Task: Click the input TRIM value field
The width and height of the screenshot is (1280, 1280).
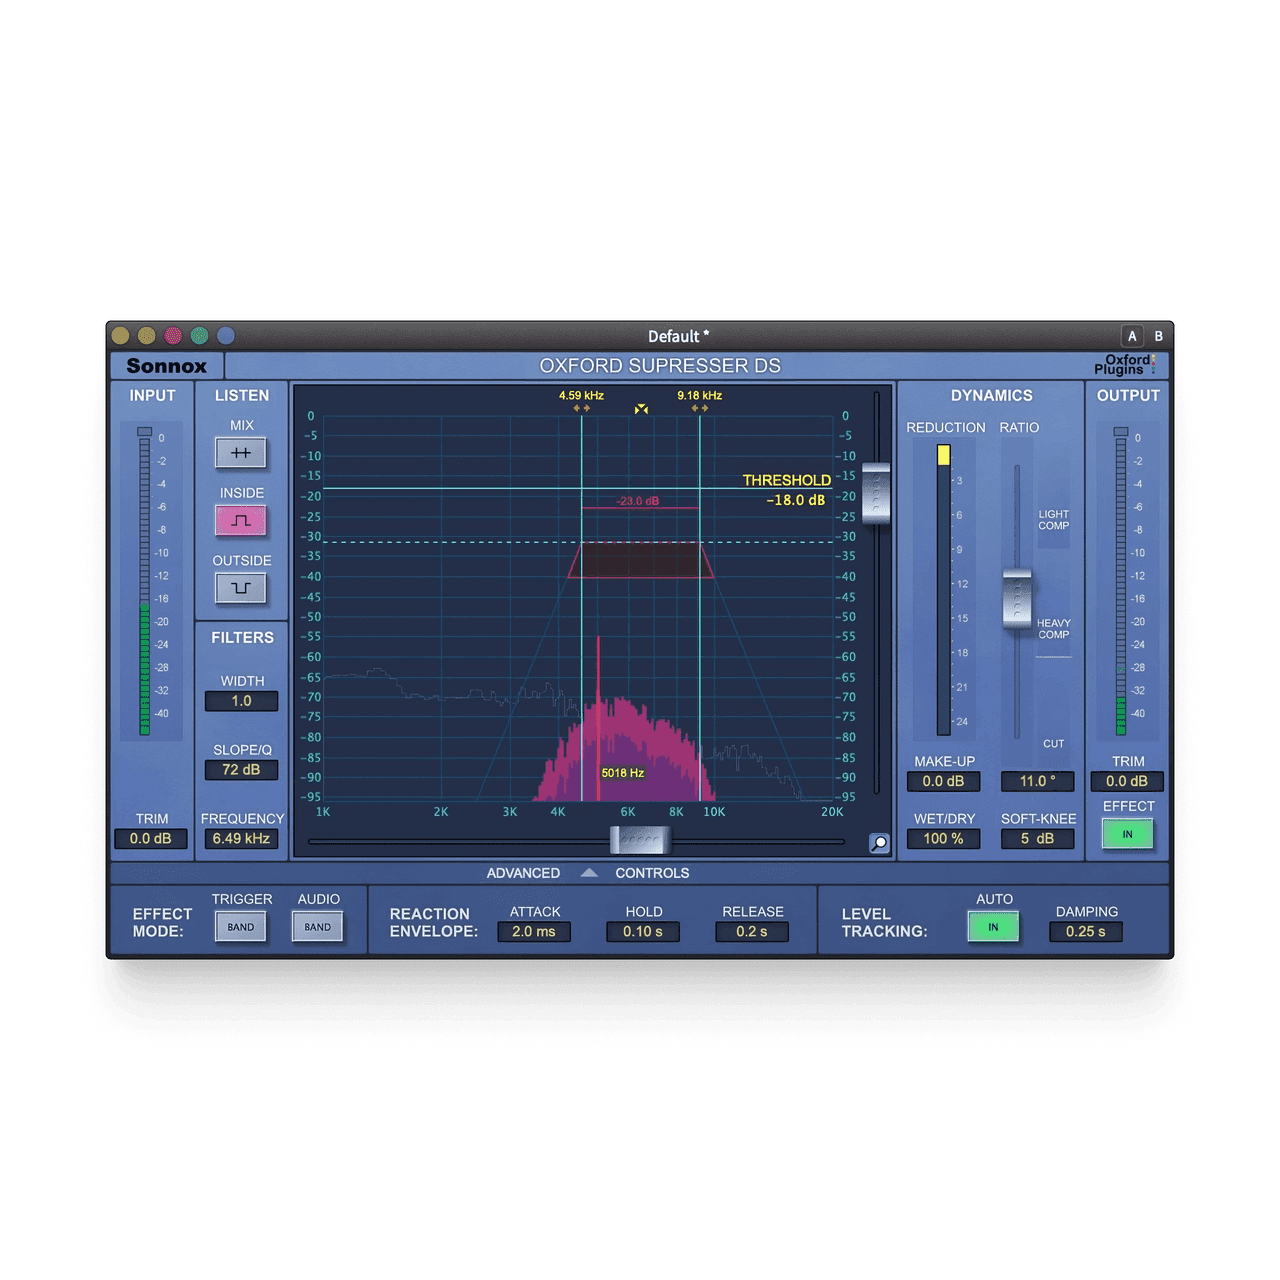Action: (x=151, y=838)
